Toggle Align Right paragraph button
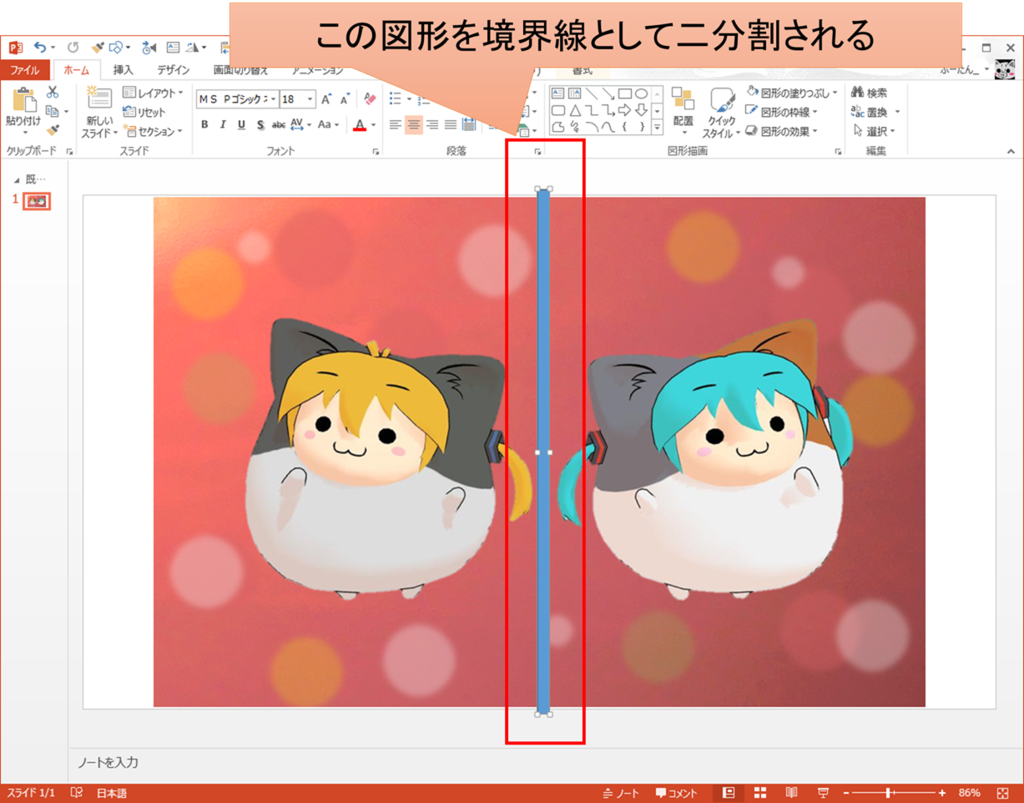 432,124
